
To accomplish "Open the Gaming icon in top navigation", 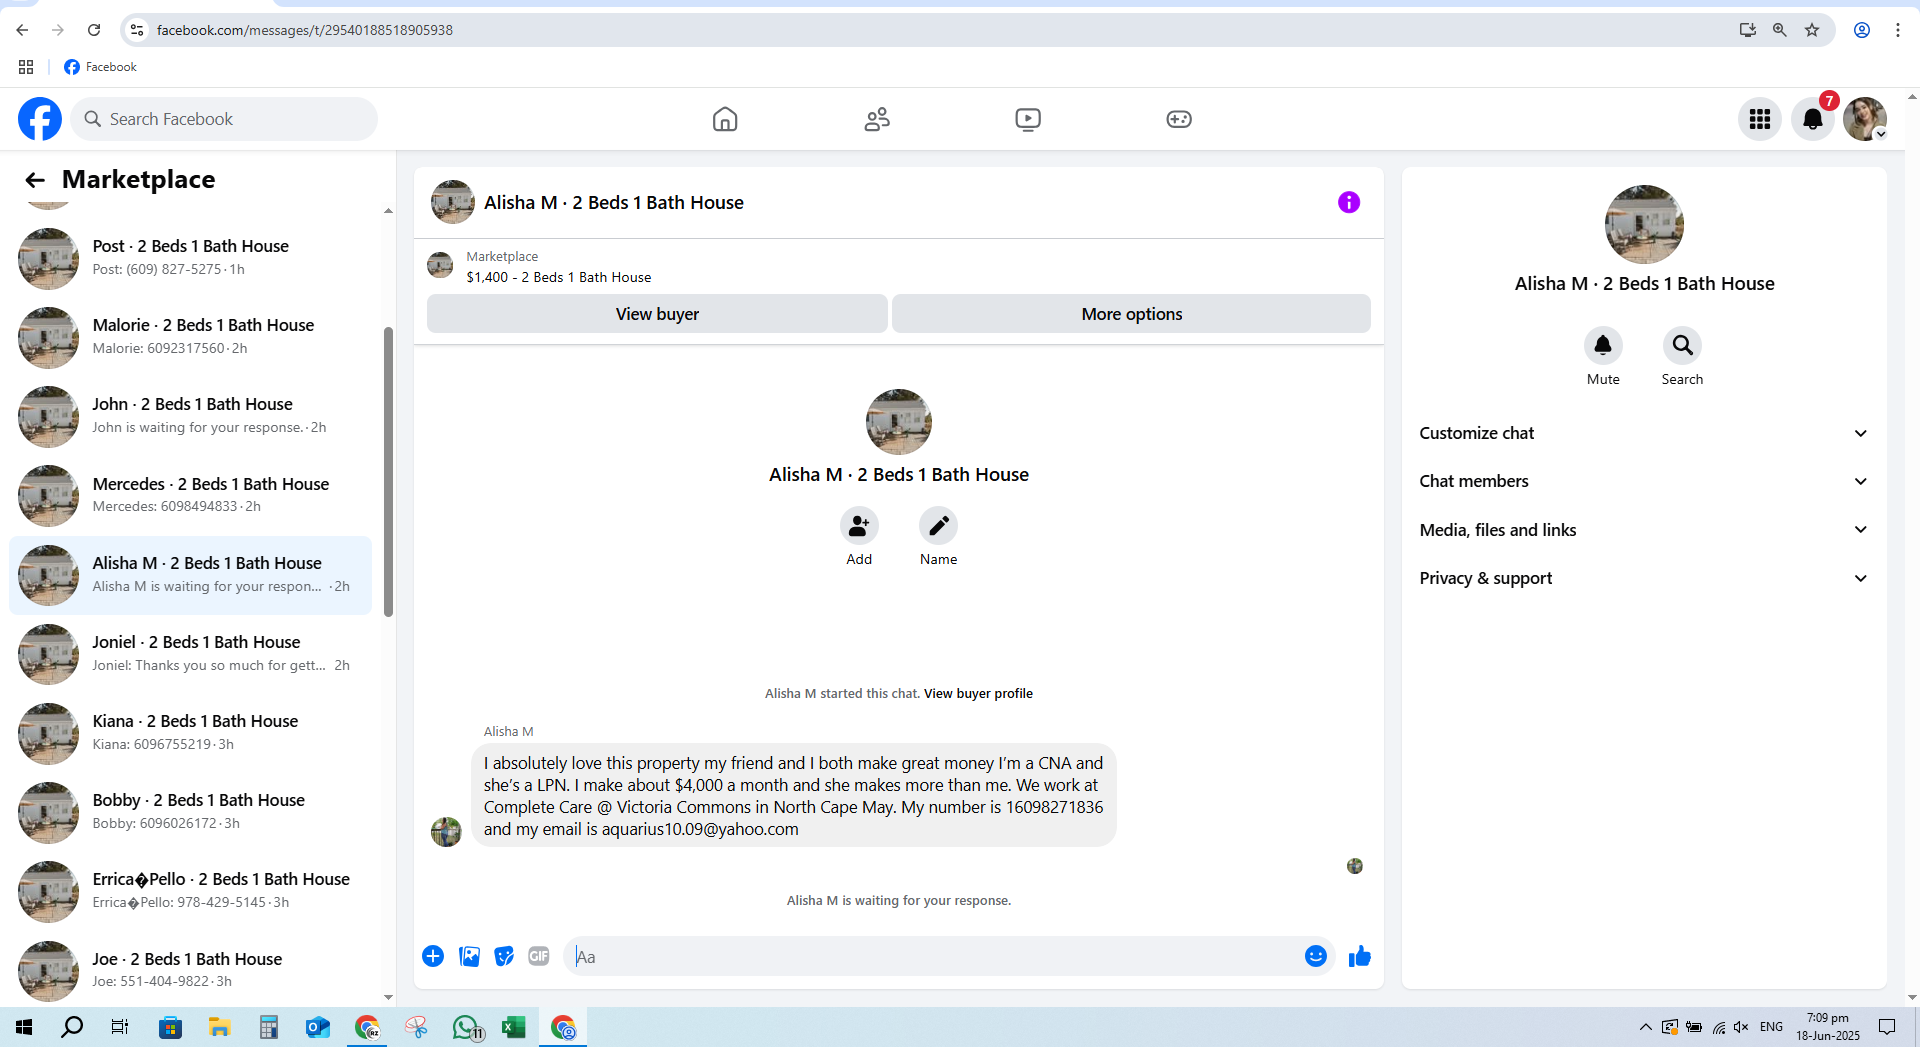I will point(1179,119).
